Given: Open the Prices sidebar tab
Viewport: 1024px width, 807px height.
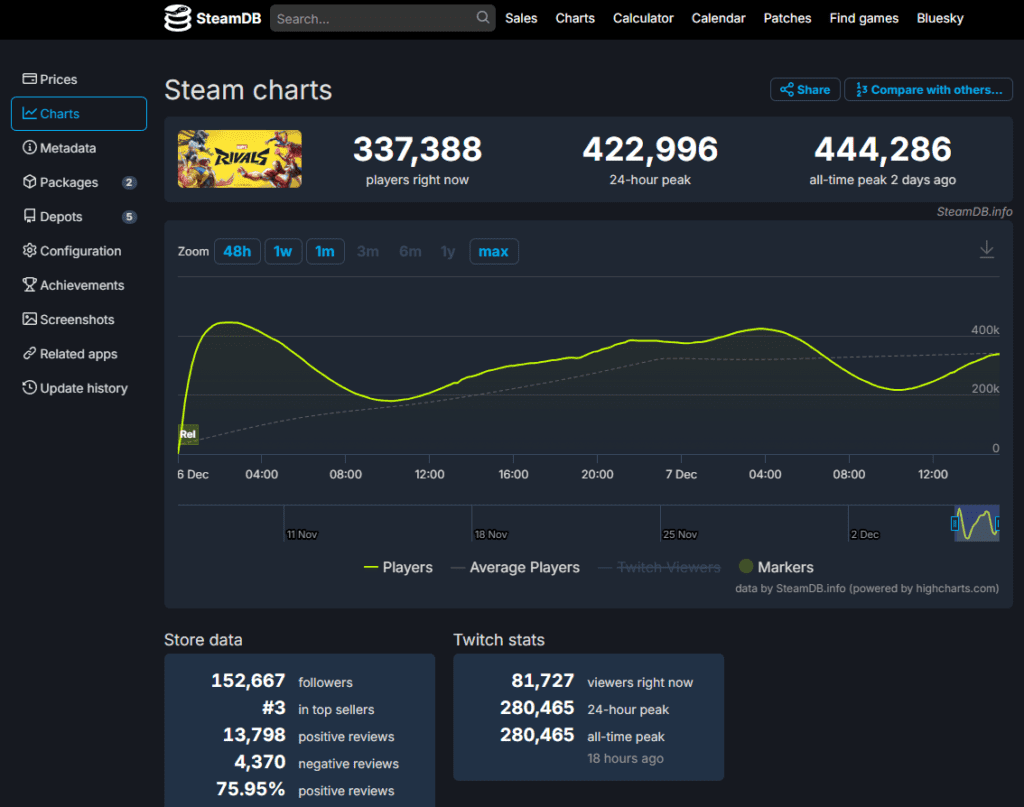Looking at the screenshot, I should coord(79,79).
